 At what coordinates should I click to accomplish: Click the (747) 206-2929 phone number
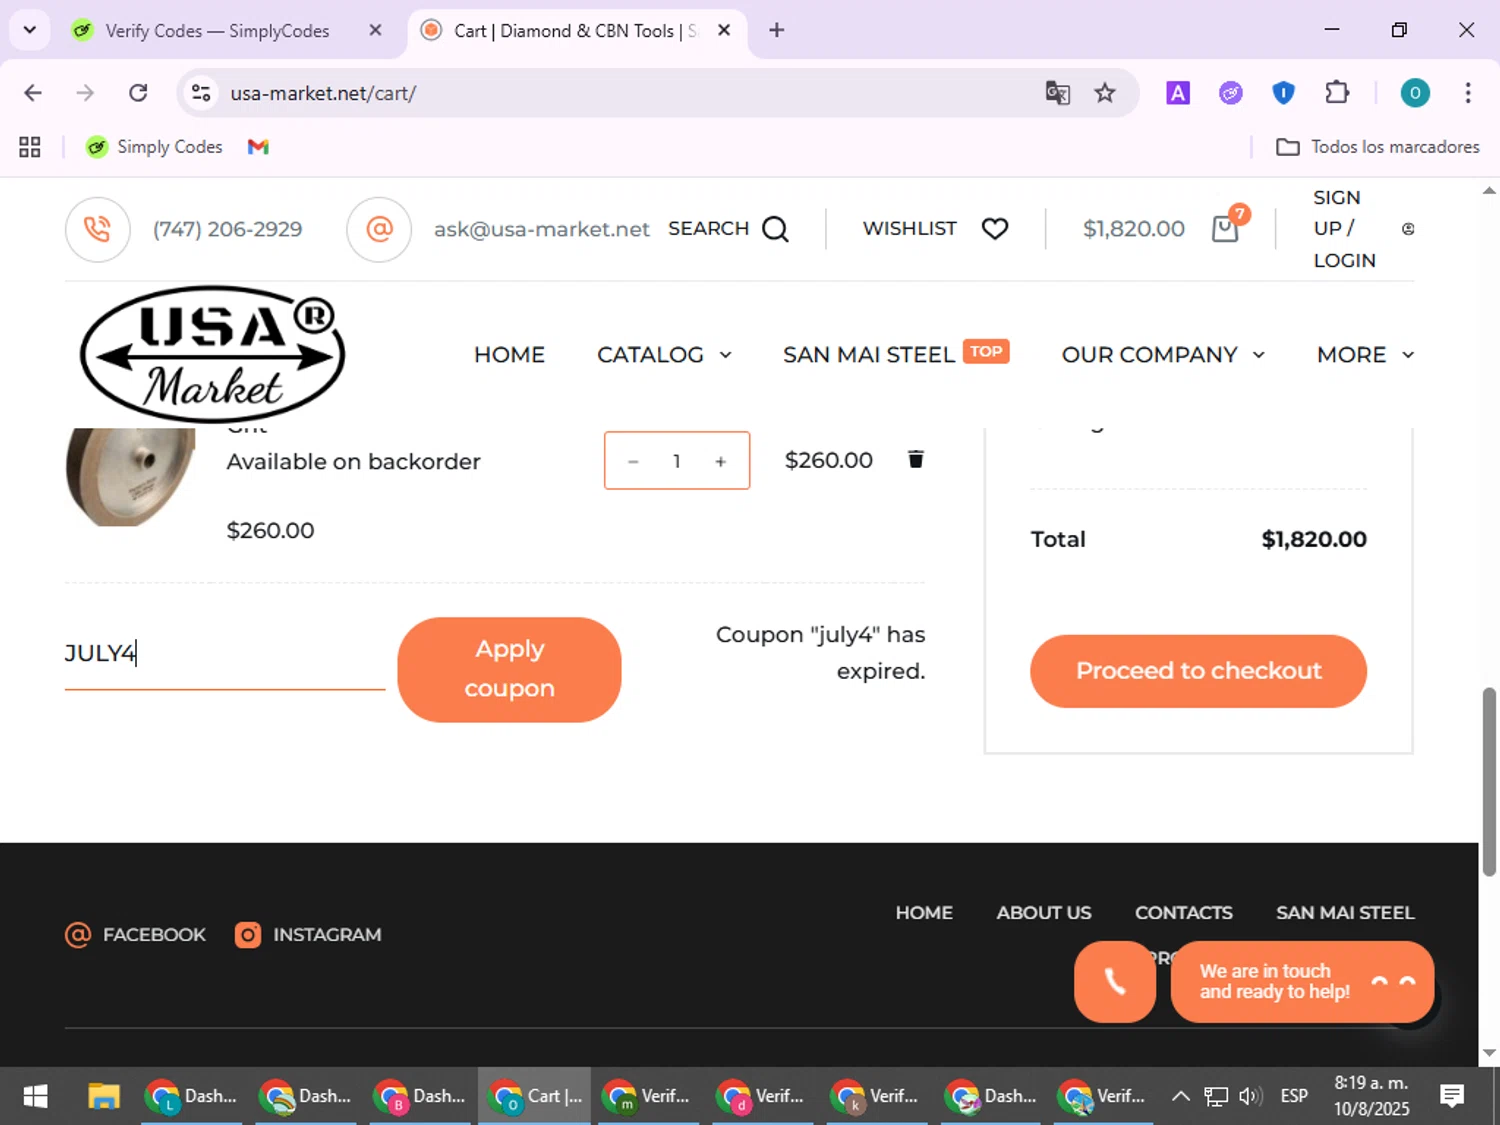(227, 229)
